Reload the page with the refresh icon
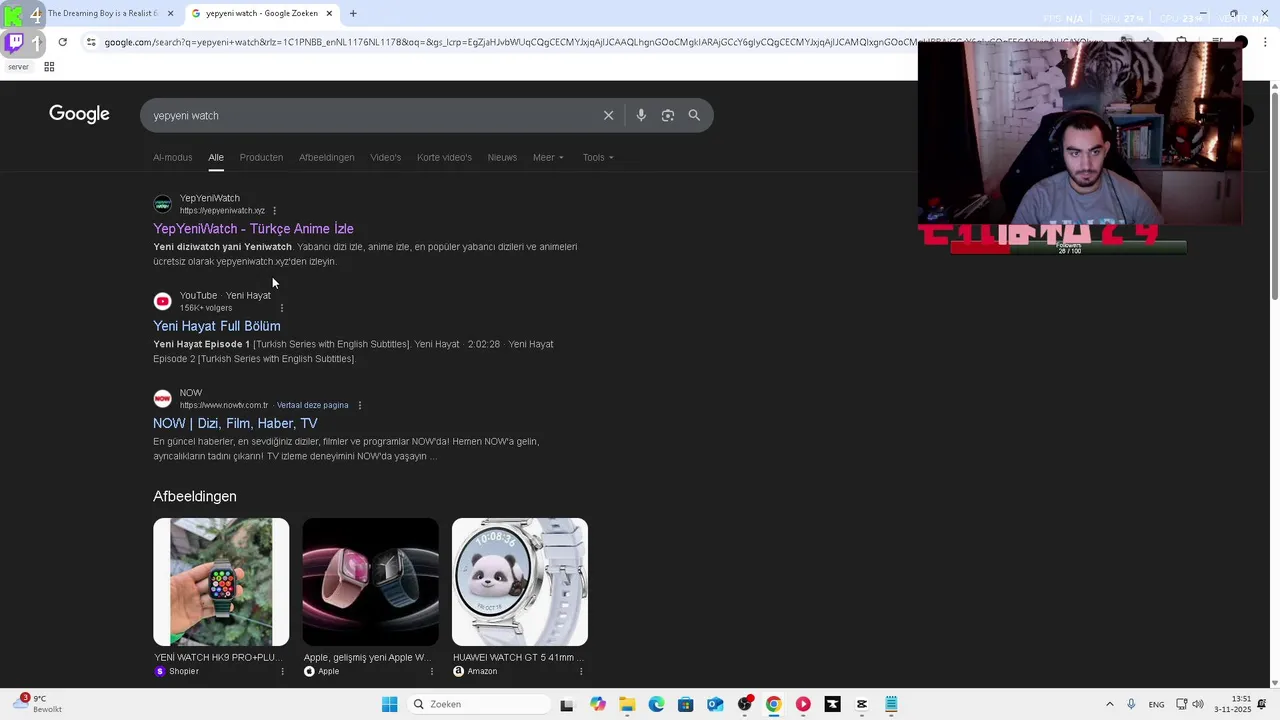1280x720 pixels. point(62,42)
